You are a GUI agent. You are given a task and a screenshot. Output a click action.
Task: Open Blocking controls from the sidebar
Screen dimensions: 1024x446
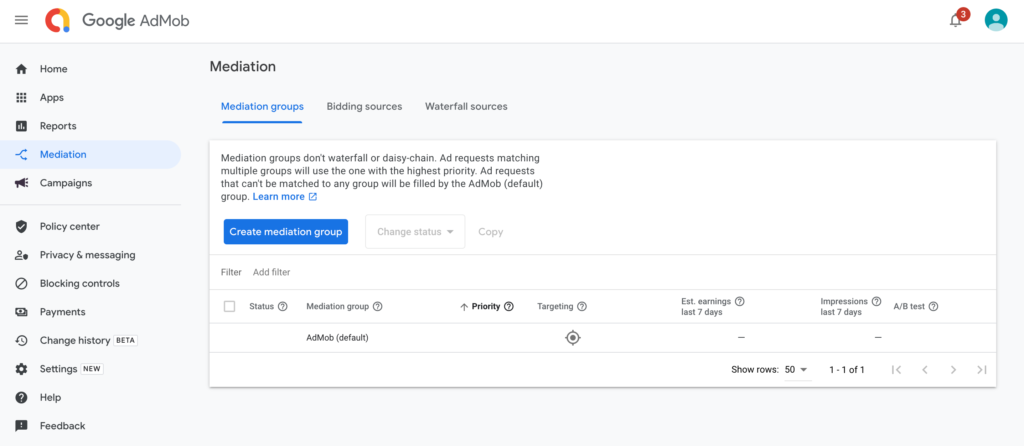click(x=79, y=284)
